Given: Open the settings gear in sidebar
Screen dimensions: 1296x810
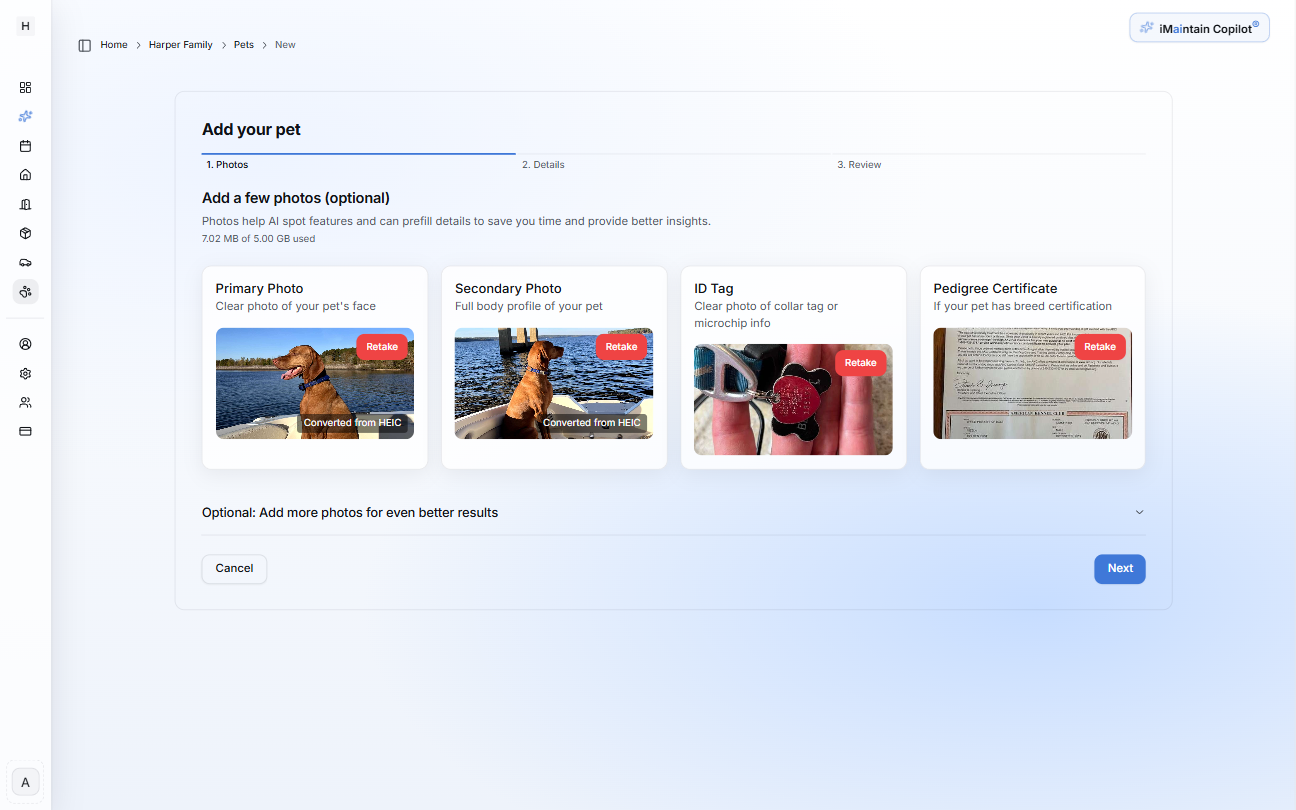Looking at the screenshot, I should coord(25,373).
